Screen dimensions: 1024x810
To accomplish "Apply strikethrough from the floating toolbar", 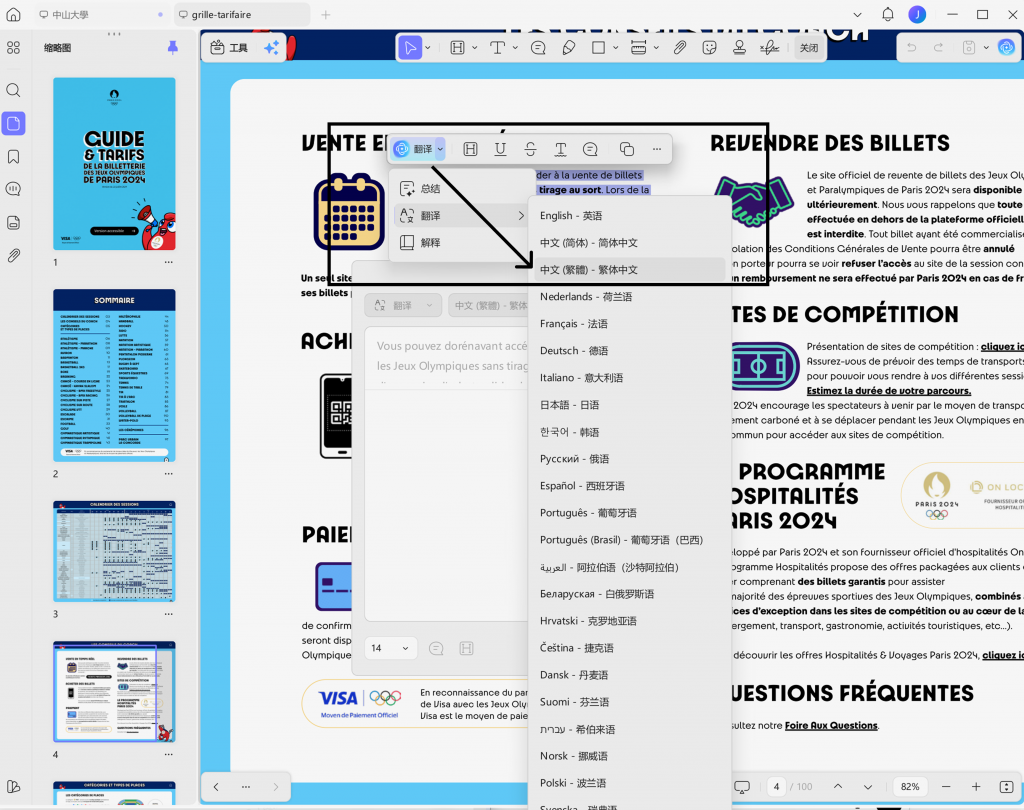I will [530, 149].
